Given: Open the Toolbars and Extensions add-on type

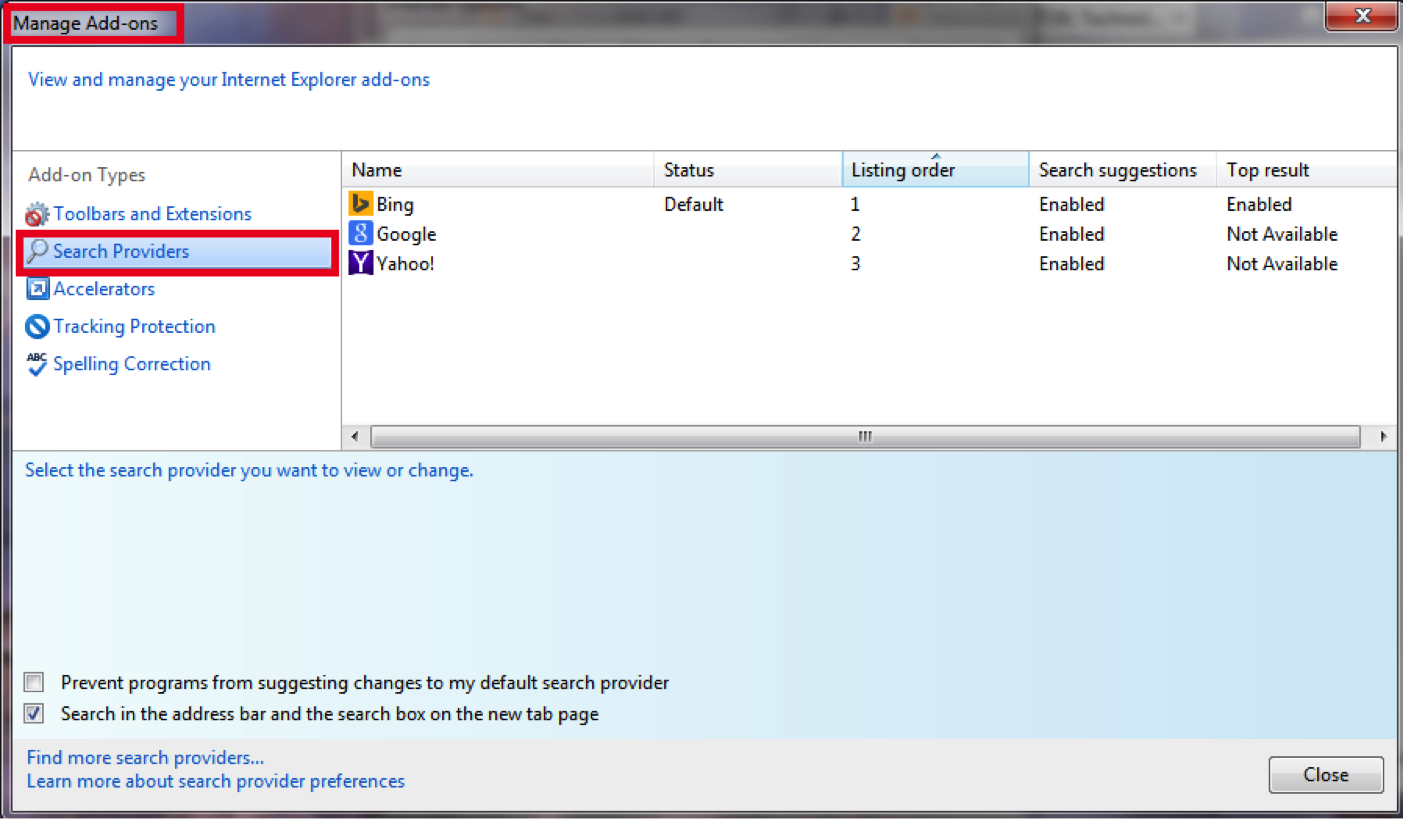Looking at the screenshot, I should (x=152, y=214).
